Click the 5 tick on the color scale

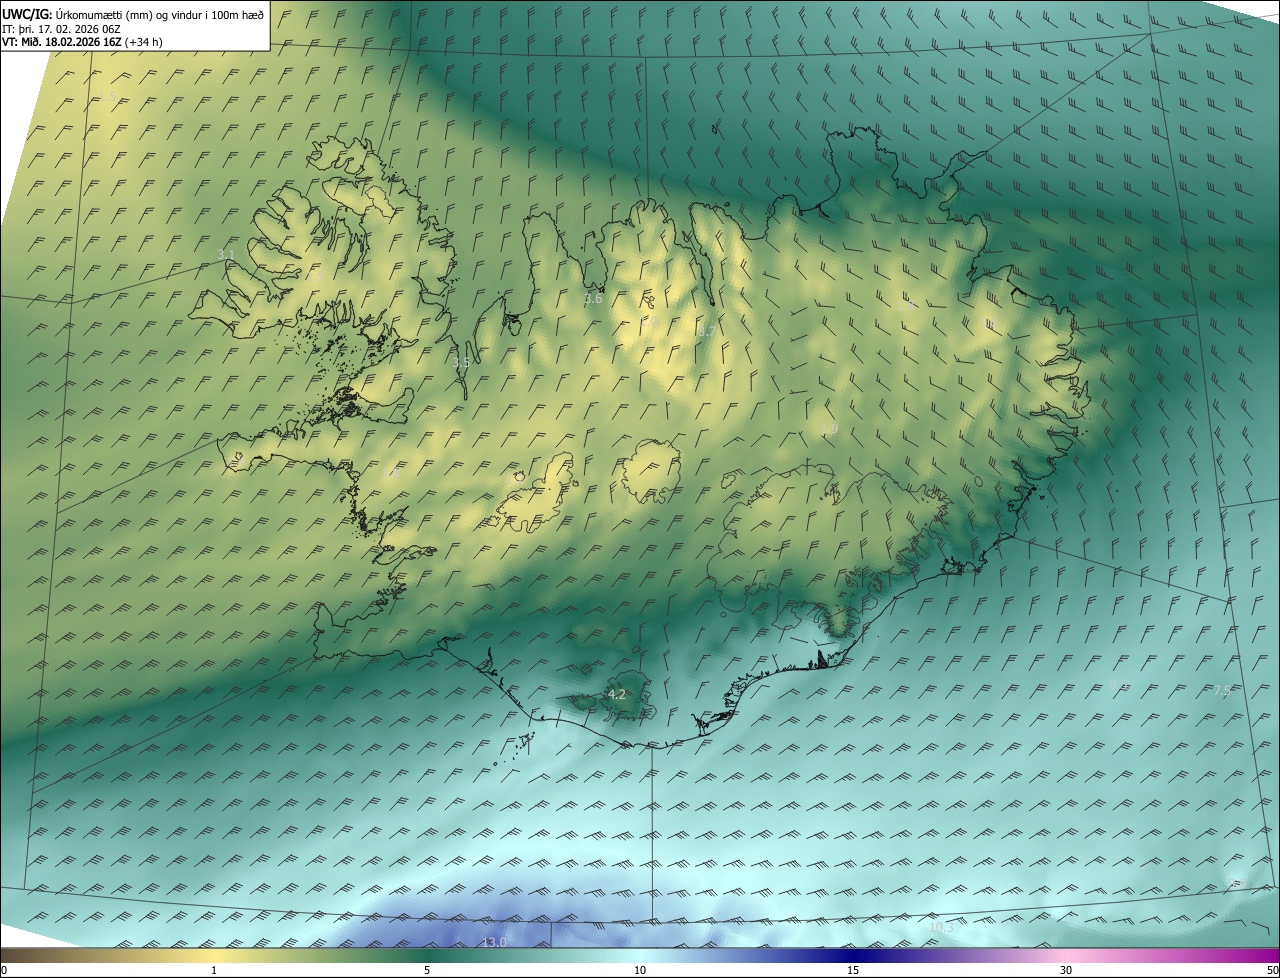(x=427, y=970)
